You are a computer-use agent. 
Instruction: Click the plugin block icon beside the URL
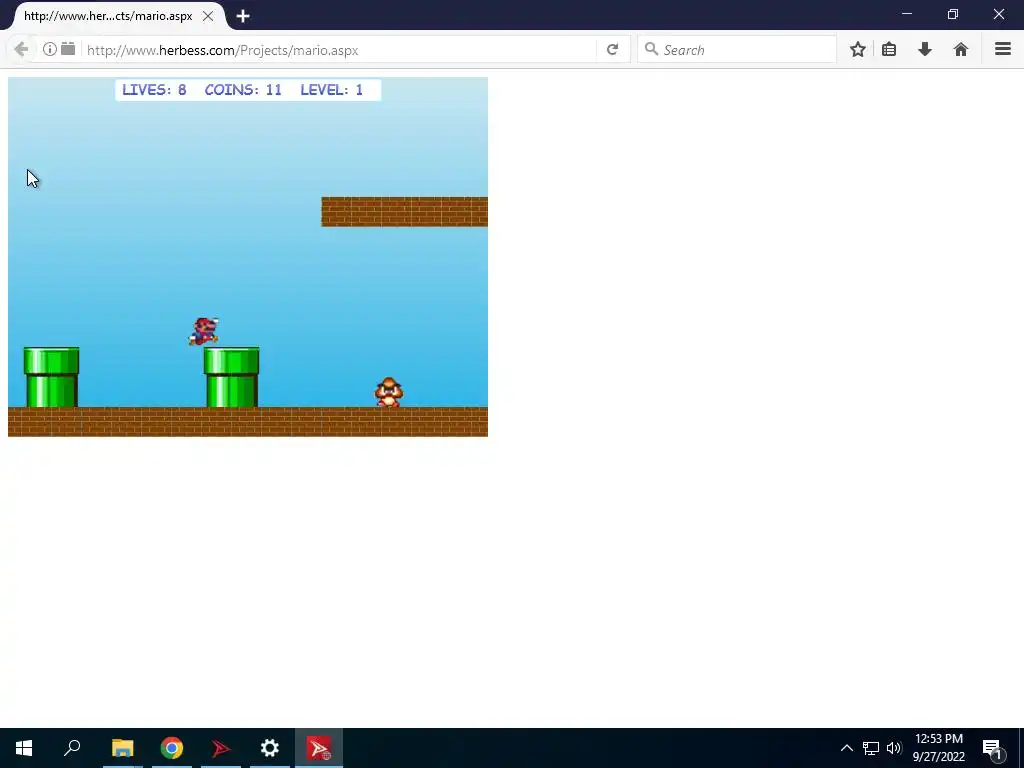tap(68, 49)
